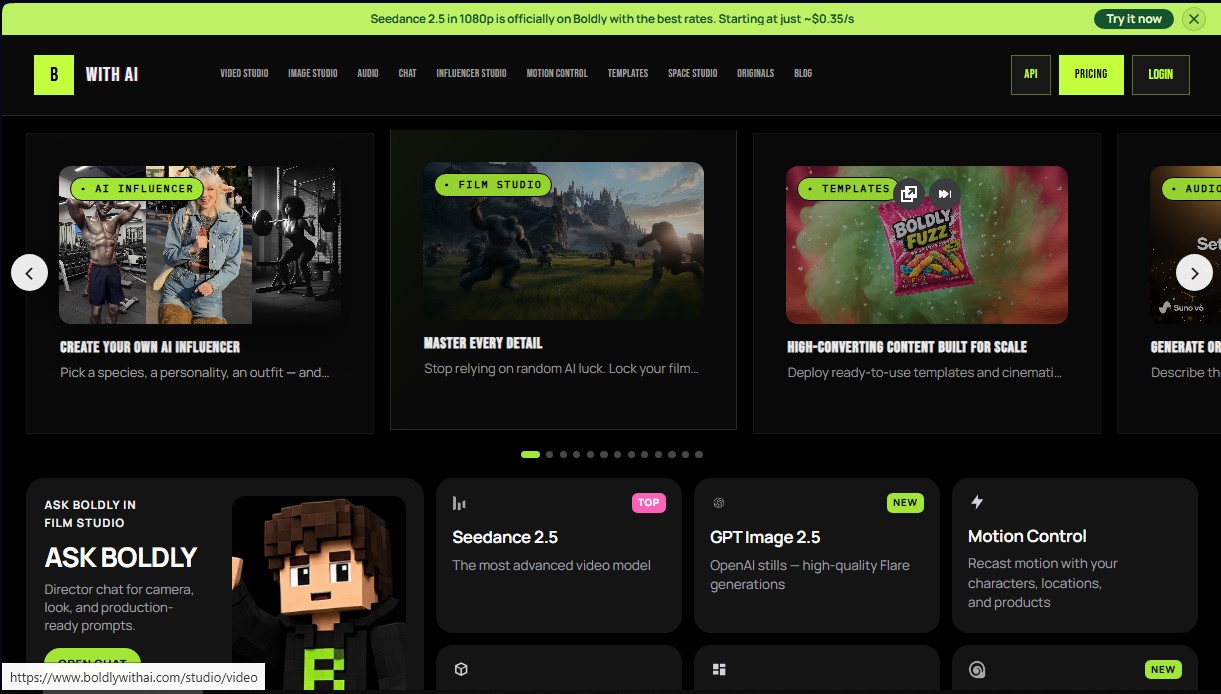Image resolution: width=1221 pixels, height=694 pixels.
Task: Click the Pricing button
Action: pyautogui.click(x=1091, y=74)
